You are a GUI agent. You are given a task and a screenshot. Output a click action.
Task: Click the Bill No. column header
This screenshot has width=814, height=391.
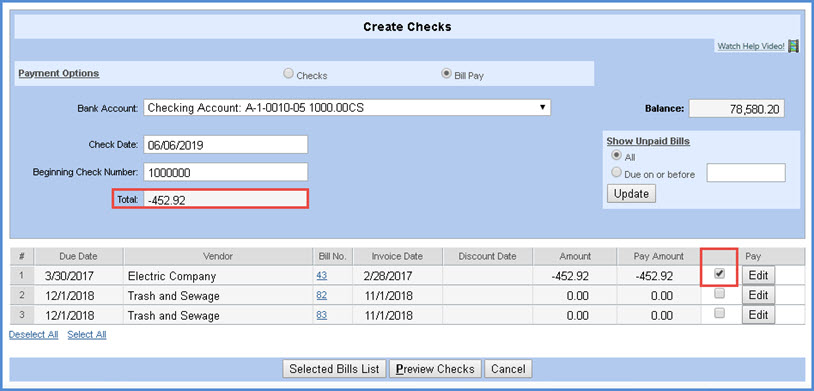[333, 256]
